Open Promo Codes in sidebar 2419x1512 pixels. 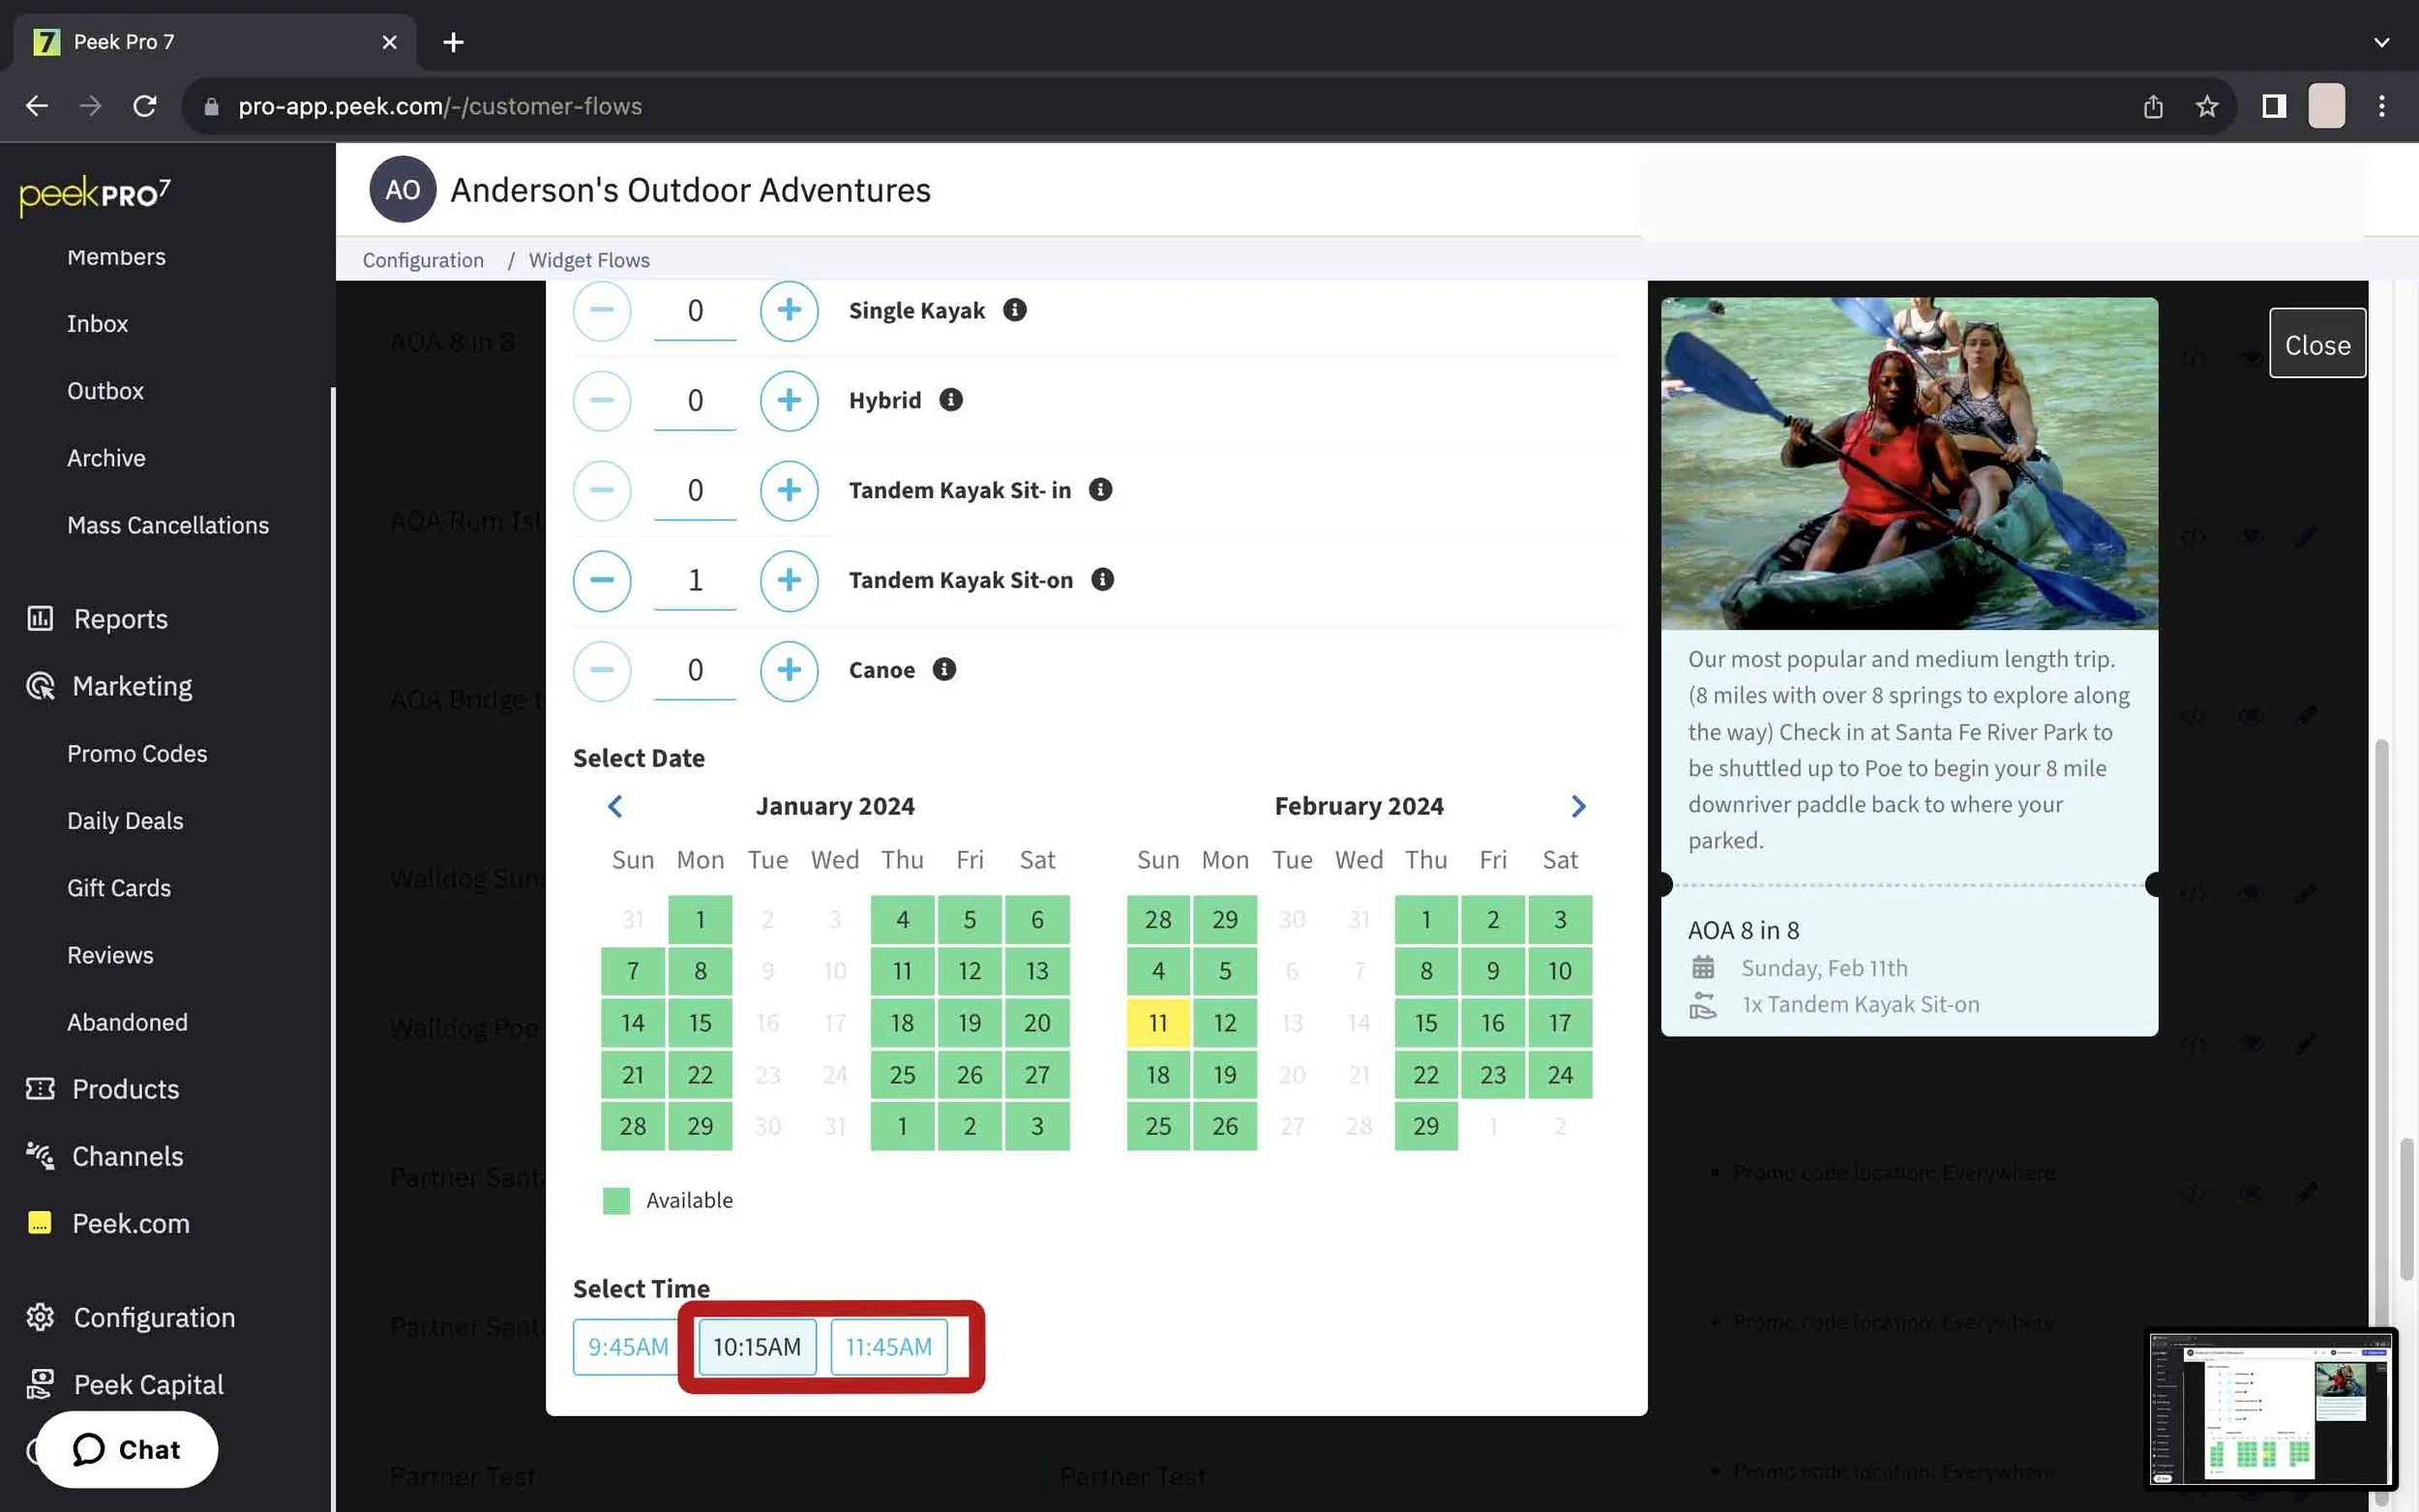(137, 753)
